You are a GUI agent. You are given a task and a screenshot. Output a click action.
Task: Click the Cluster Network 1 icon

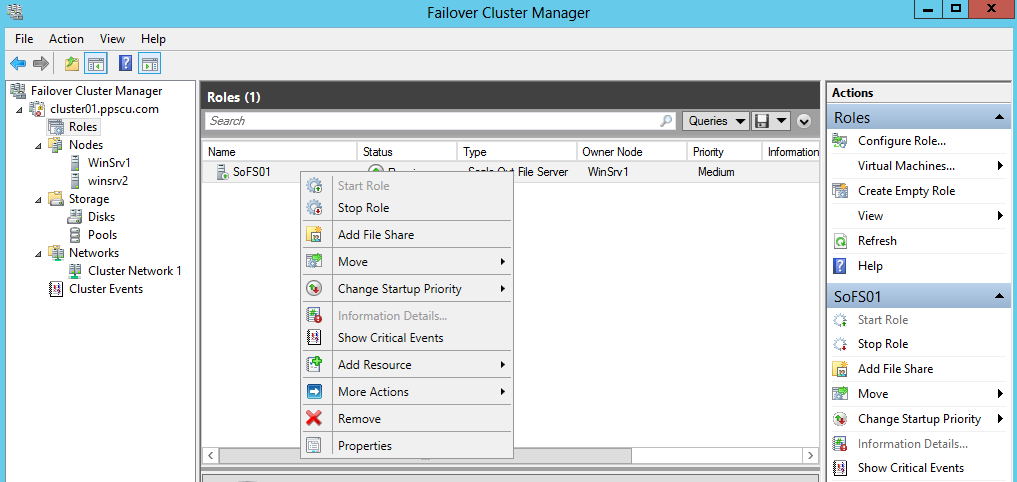(x=76, y=271)
